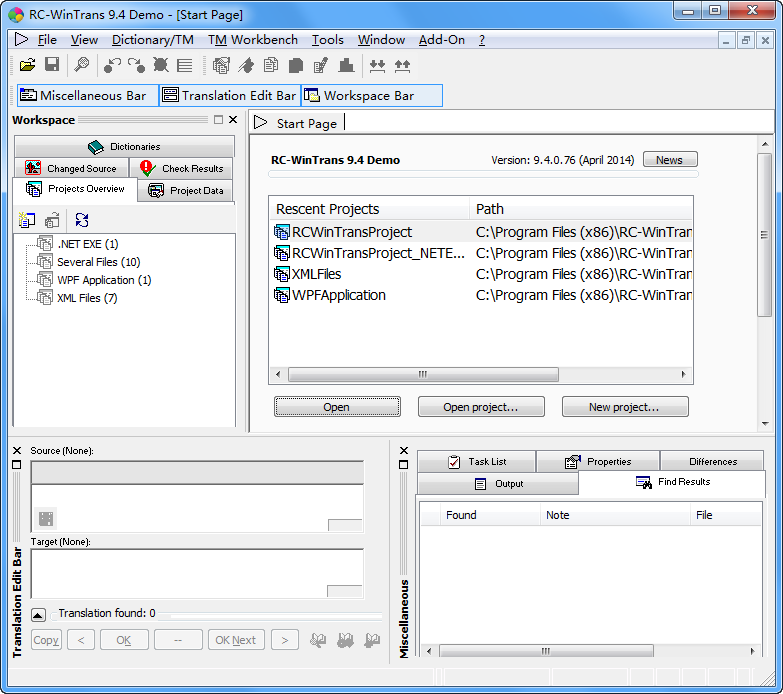Switch to the Properties tab

point(598,462)
